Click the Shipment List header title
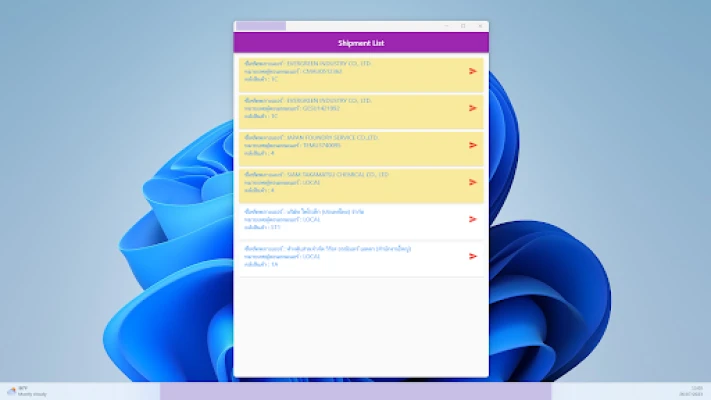 [361, 43]
